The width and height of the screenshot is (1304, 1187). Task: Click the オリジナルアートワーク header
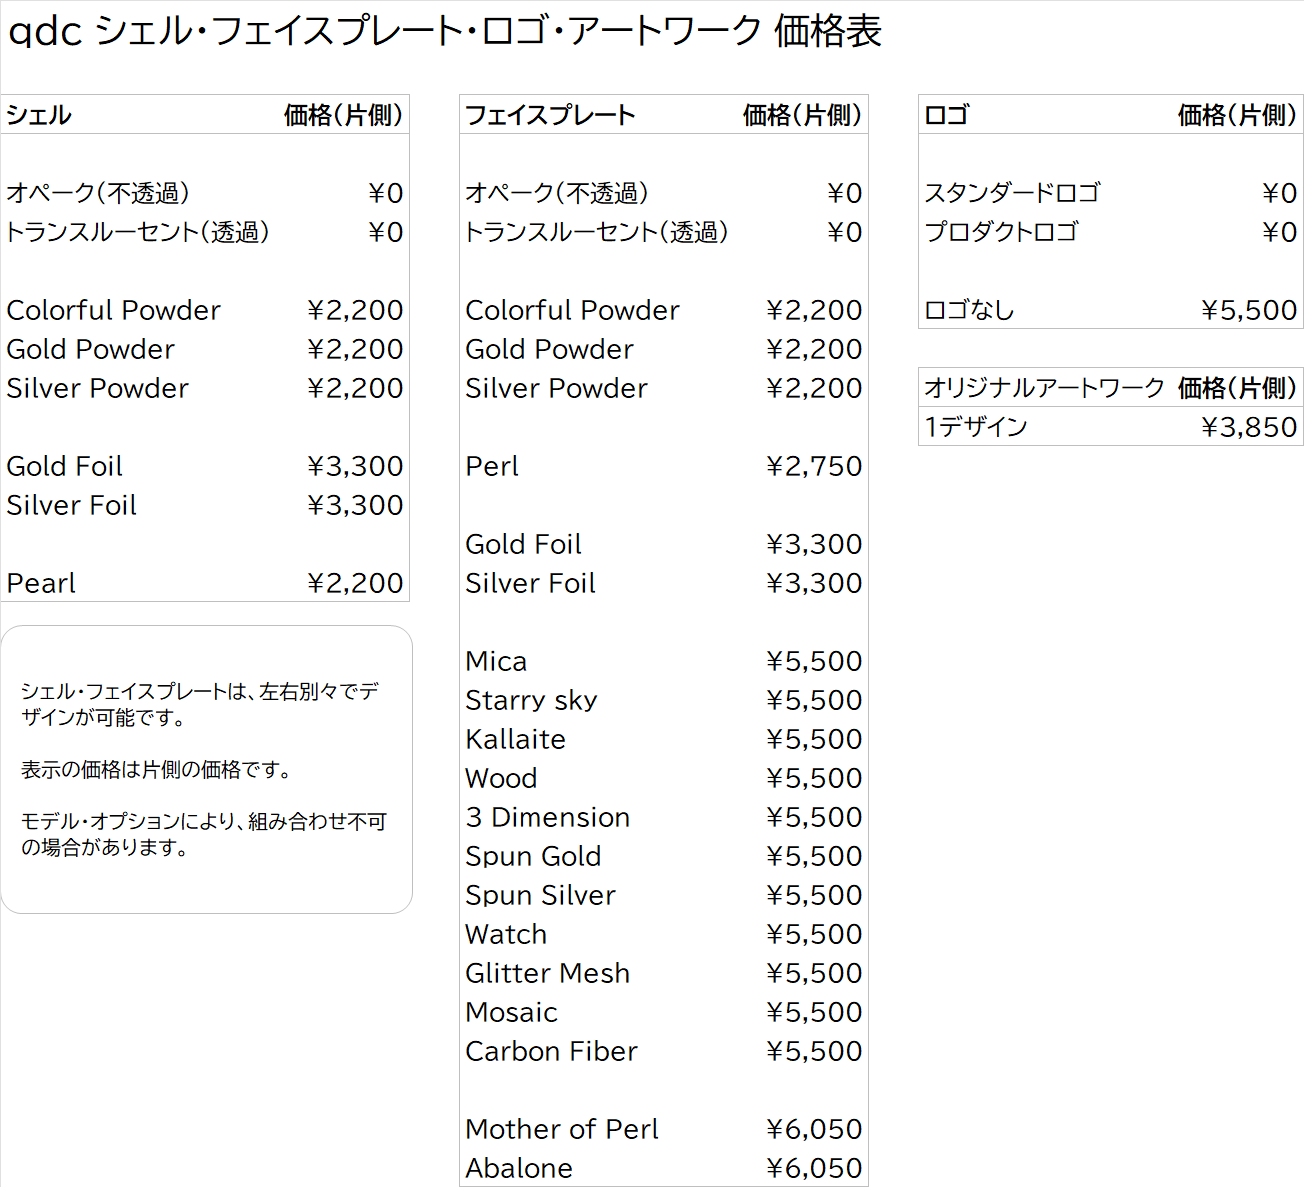(1044, 388)
